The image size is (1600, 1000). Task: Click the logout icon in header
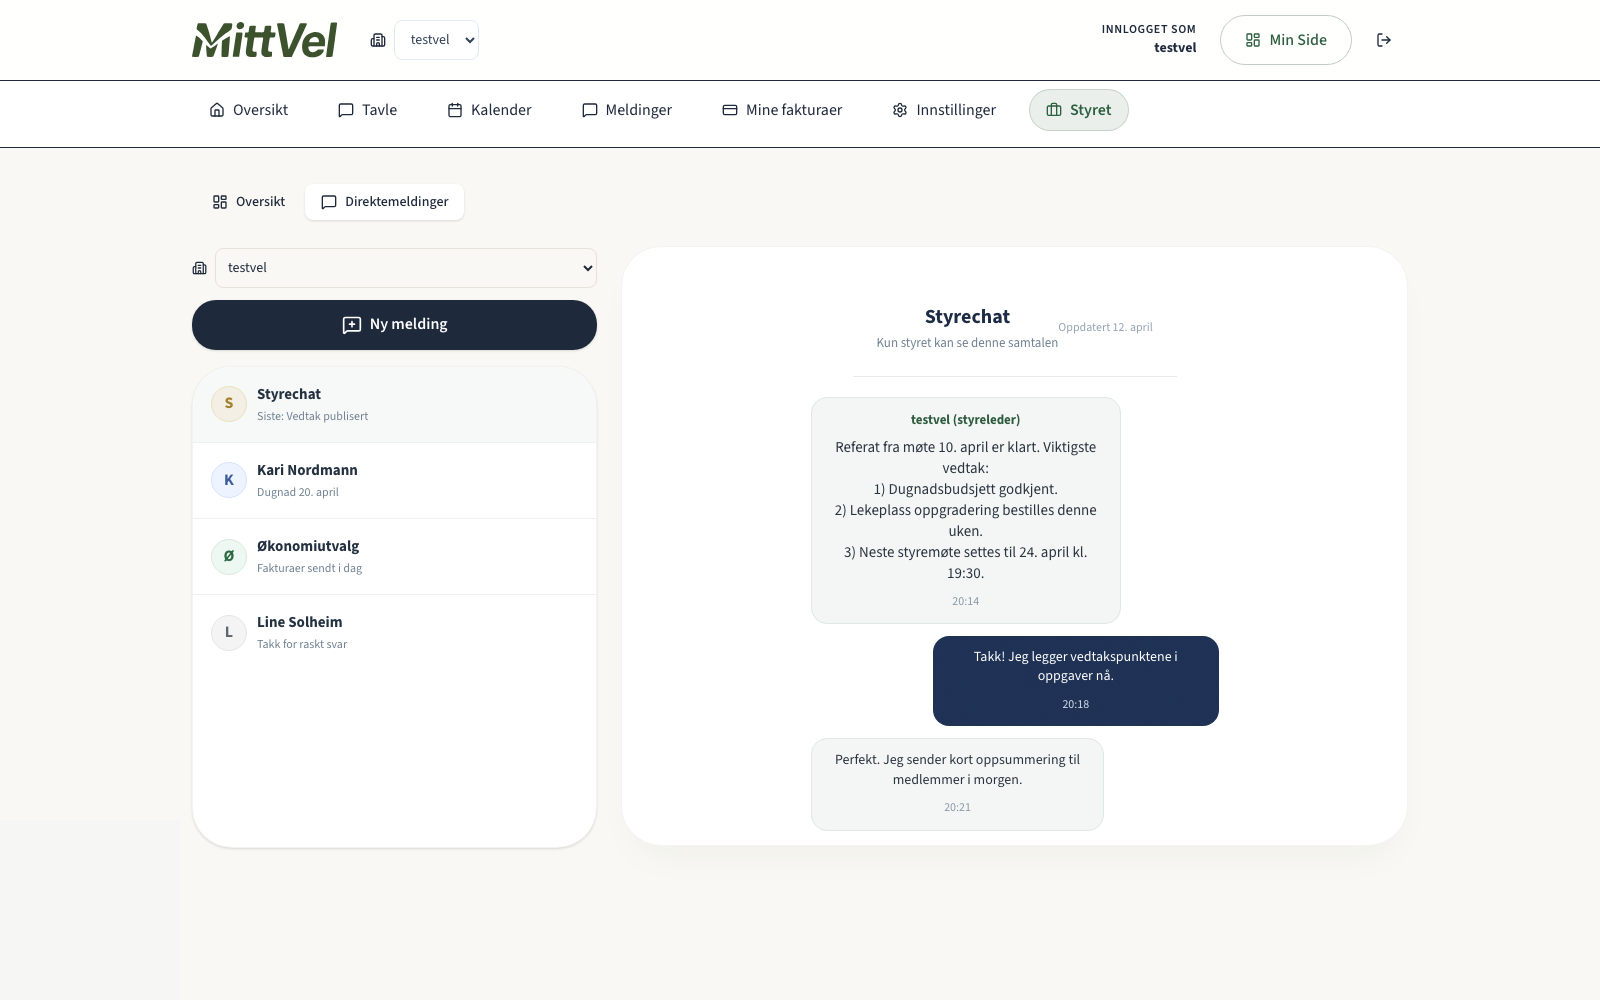pos(1384,40)
